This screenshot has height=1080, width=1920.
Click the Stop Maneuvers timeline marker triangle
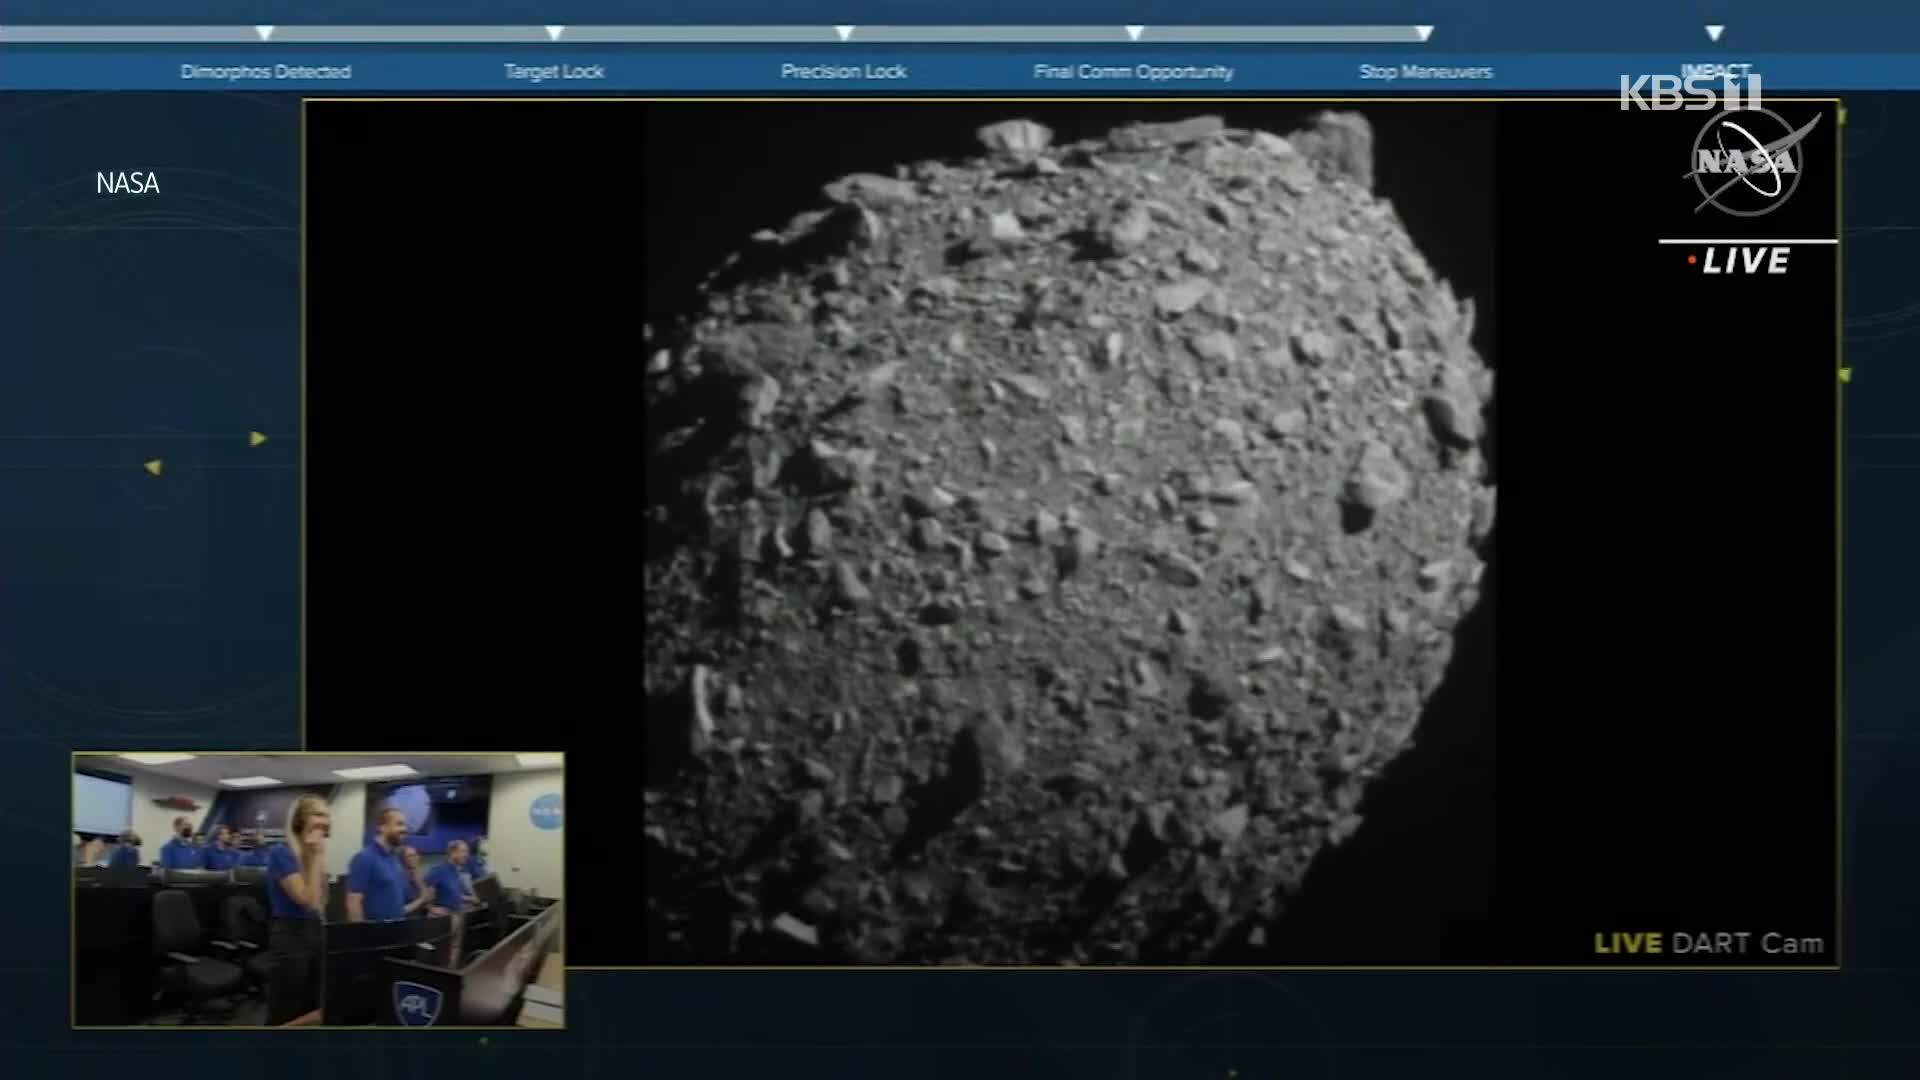pos(1425,34)
